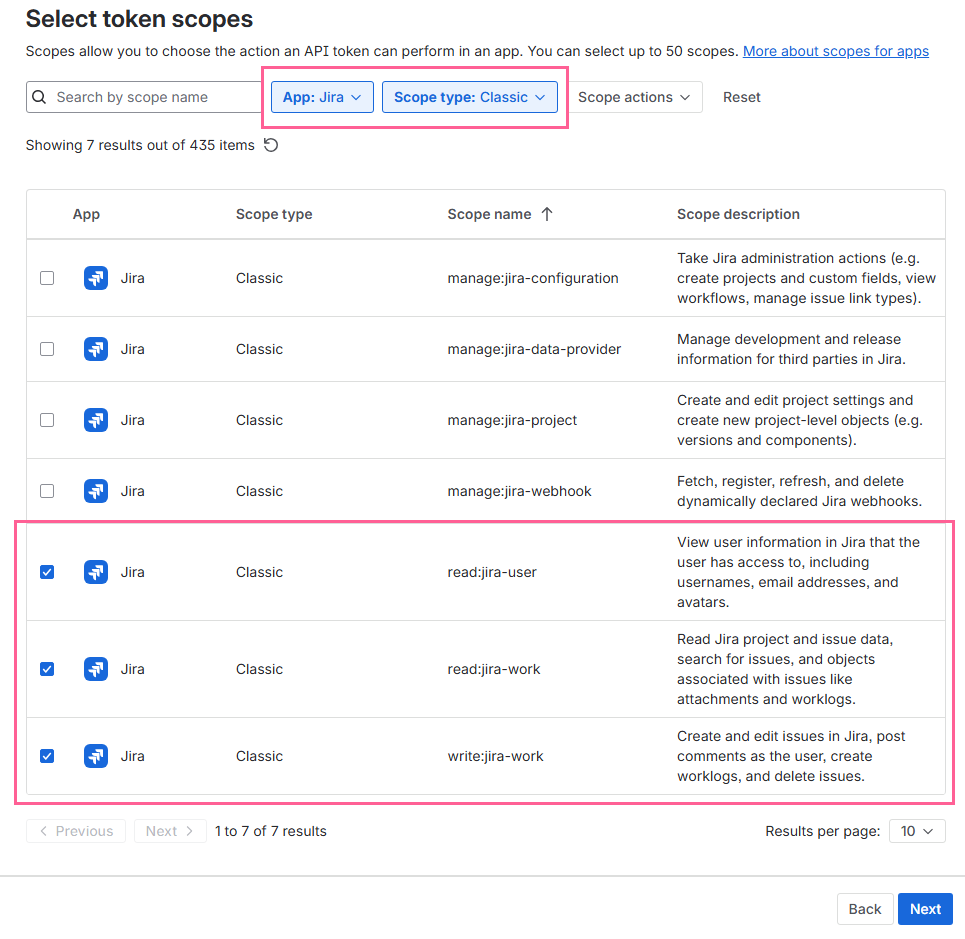This screenshot has width=965, height=939.
Task: Expand the Scope type: Classic dropdown
Action: point(469,97)
